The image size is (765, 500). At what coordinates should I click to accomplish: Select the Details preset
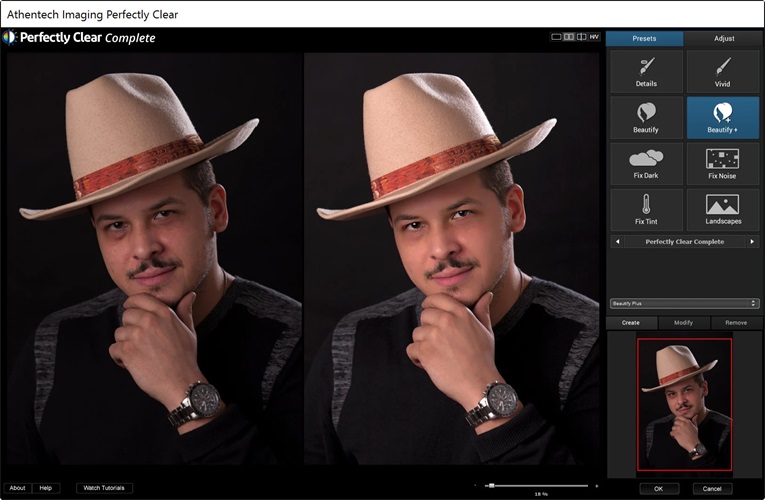[646, 72]
